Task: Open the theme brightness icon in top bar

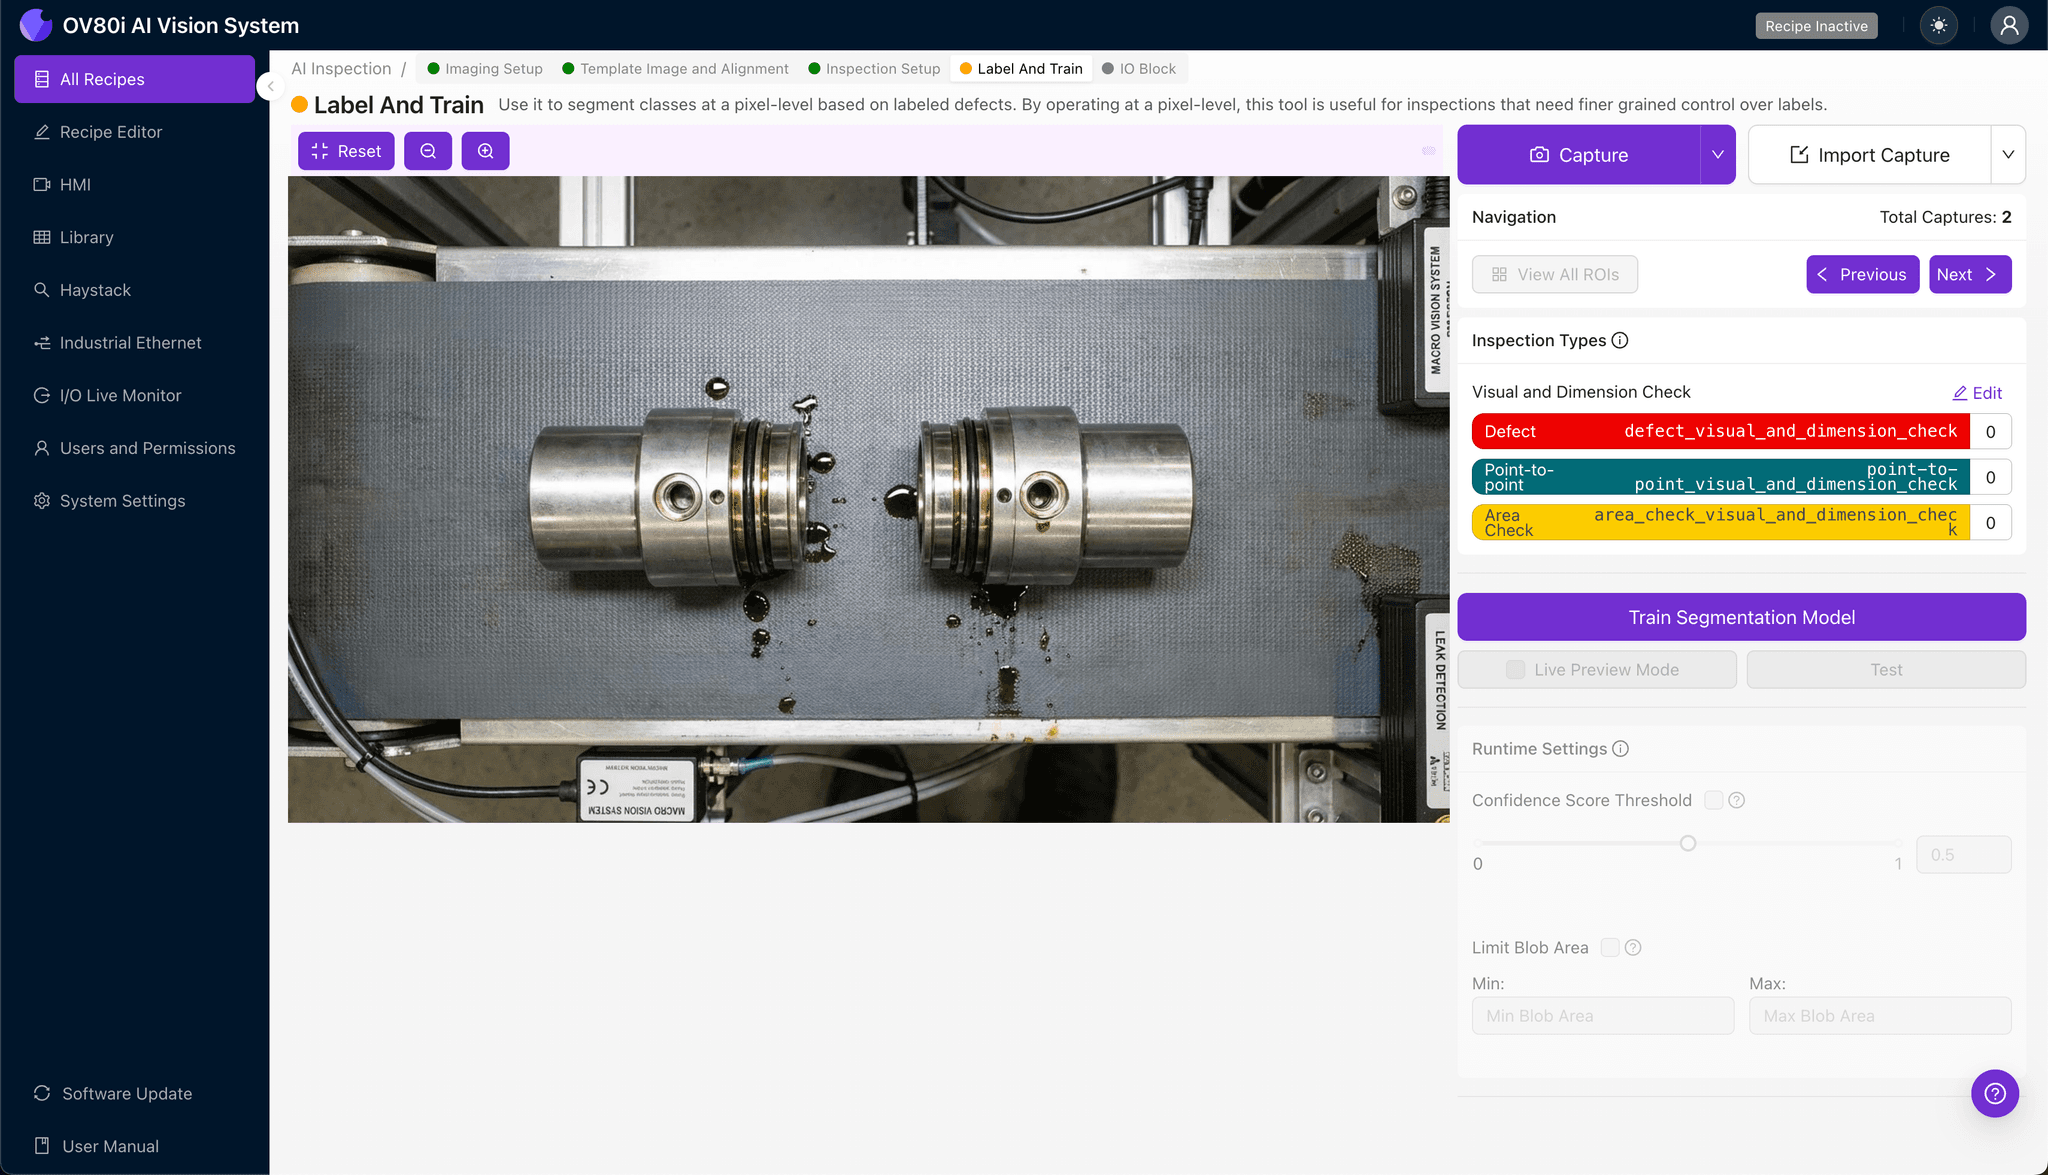Action: pos(1939,25)
